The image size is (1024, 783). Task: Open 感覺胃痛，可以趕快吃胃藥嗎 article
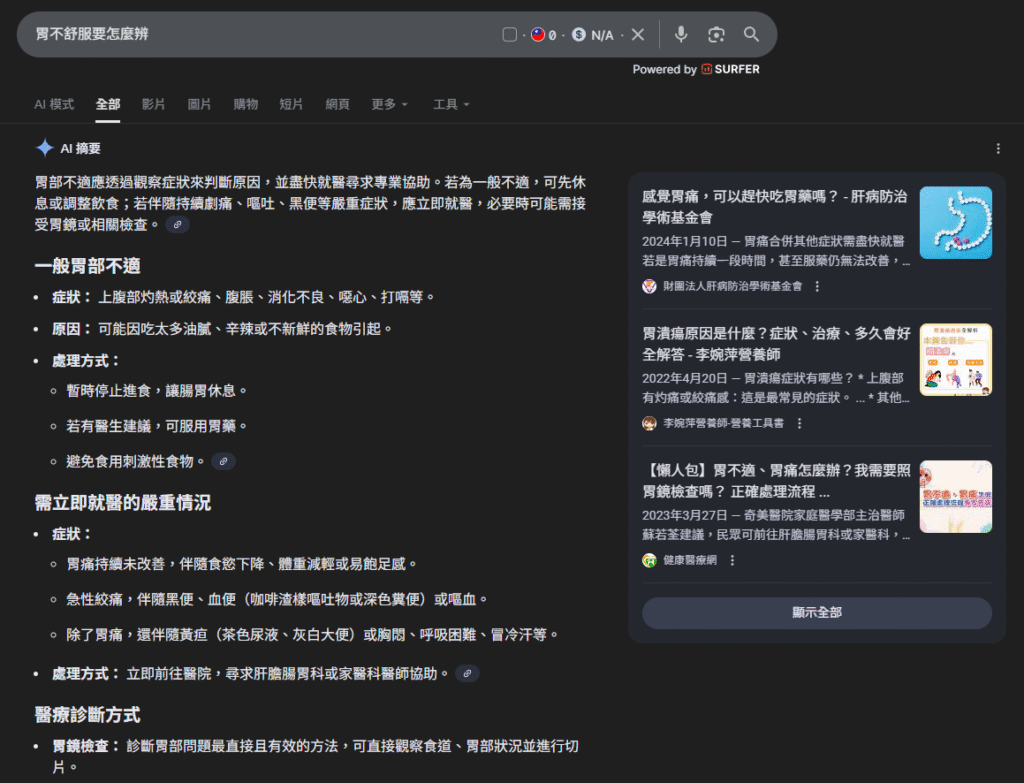(775, 206)
